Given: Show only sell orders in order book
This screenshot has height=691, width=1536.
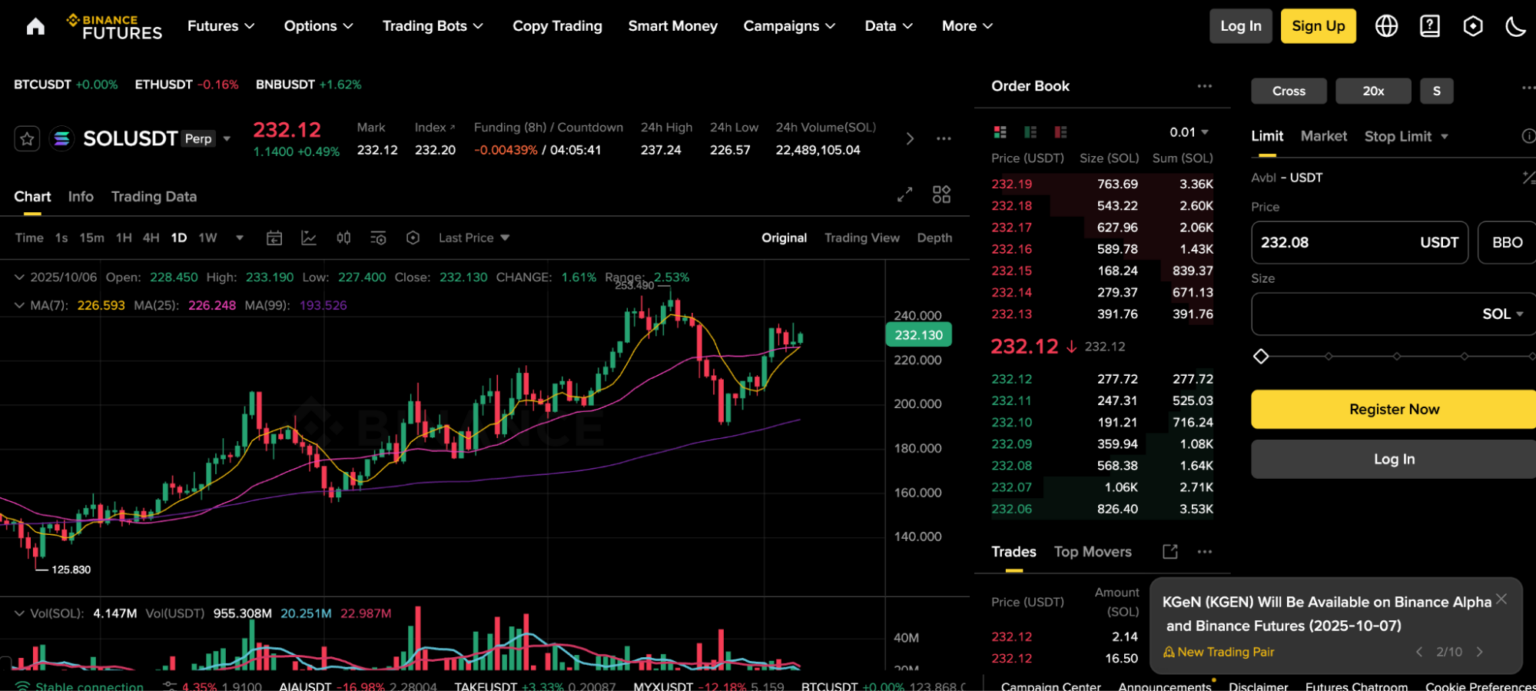Looking at the screenshot, I should pos(1060,132).
